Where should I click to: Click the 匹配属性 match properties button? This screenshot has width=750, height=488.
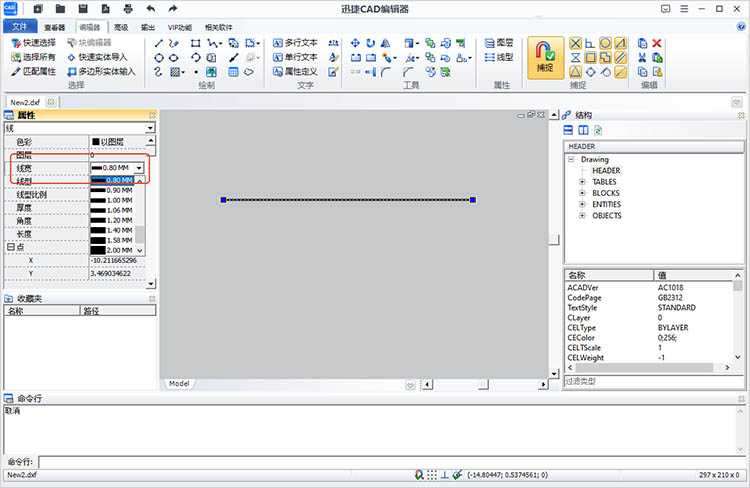(x=33, y=72)
